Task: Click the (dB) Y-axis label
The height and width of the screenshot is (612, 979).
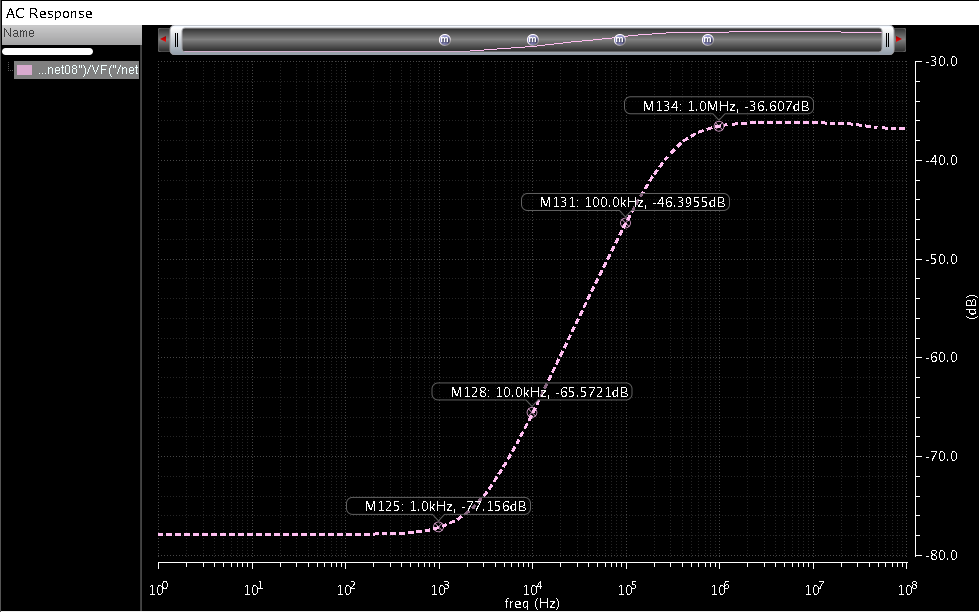Action: [x=971, y=307]
